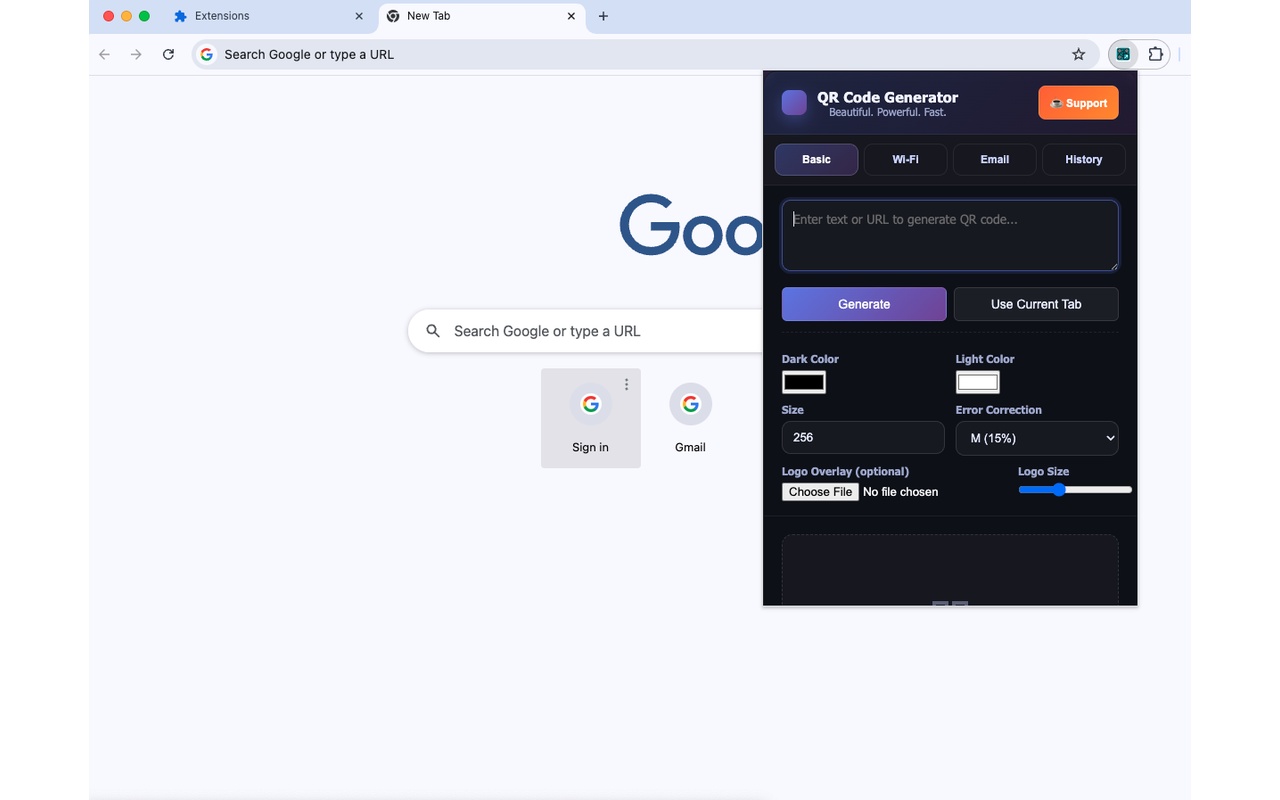Click the Size input field showing 256
This screenshot has width=1280, height=800.
863,438
